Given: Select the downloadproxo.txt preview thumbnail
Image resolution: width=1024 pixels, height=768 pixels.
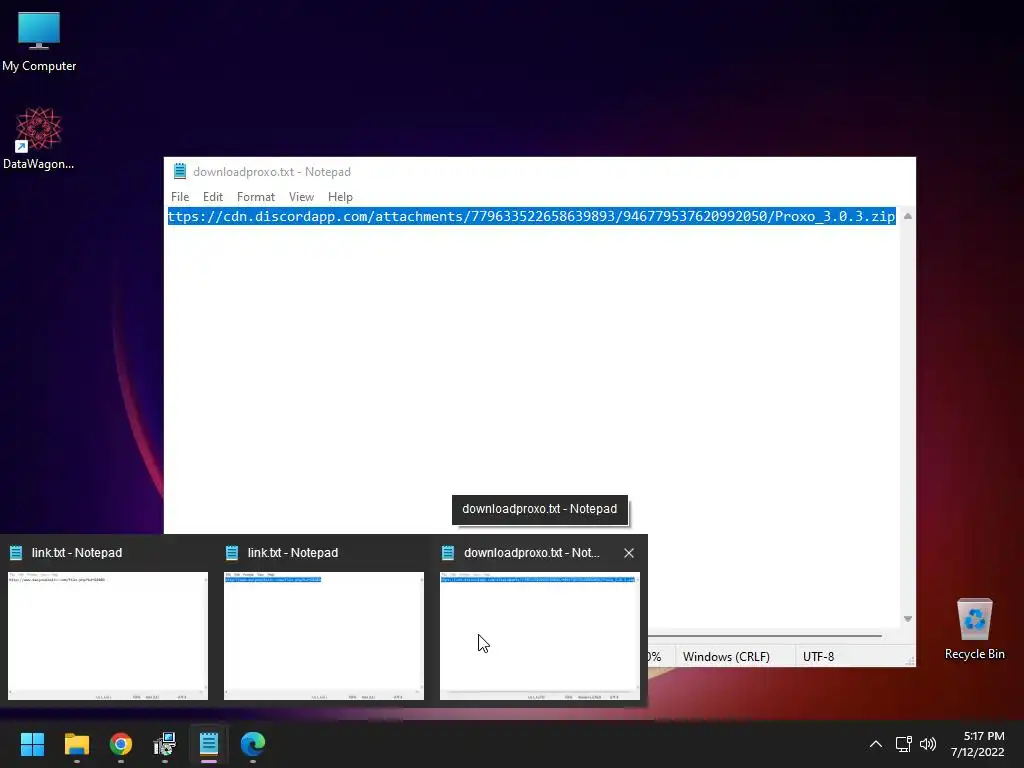Looking at the screenshot, I should click(540, 635).
